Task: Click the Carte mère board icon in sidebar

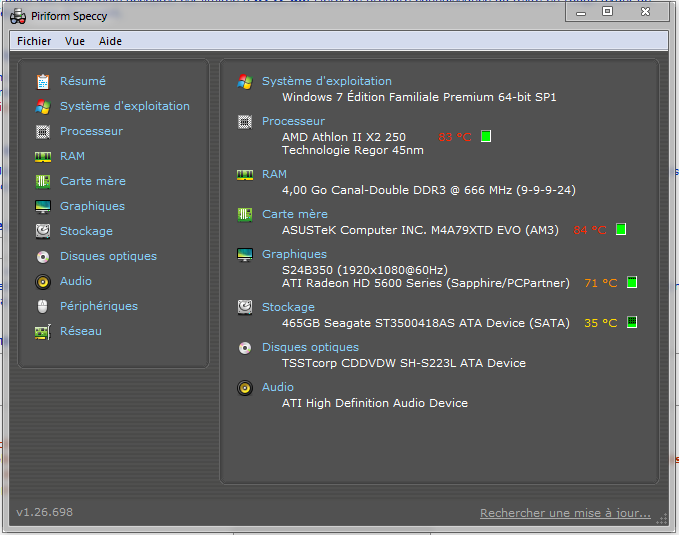Action: (x=43, y=181)
